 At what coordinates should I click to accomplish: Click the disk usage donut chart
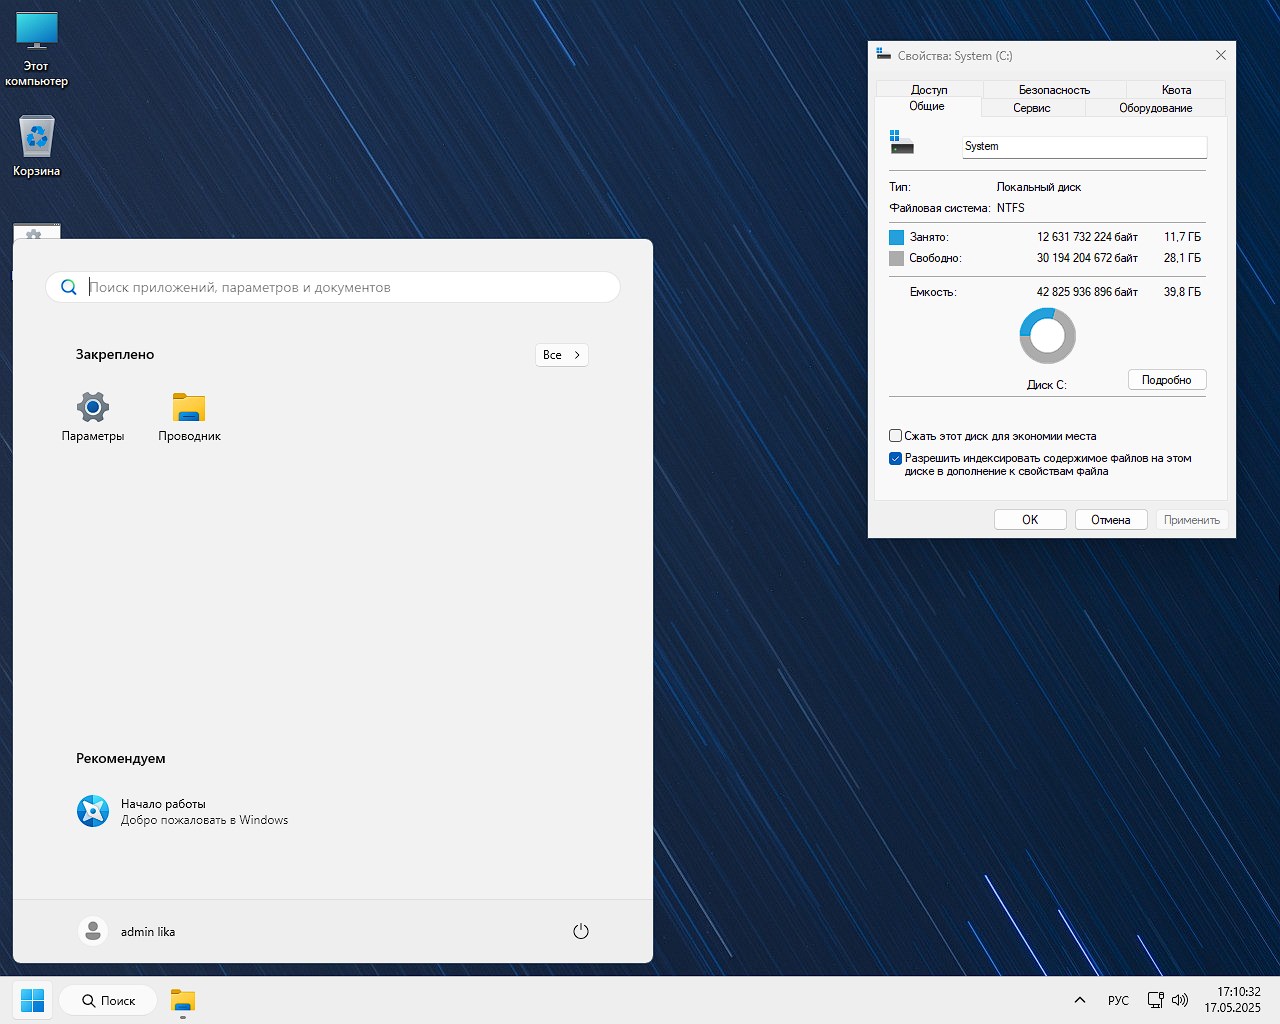point(1047,335)
